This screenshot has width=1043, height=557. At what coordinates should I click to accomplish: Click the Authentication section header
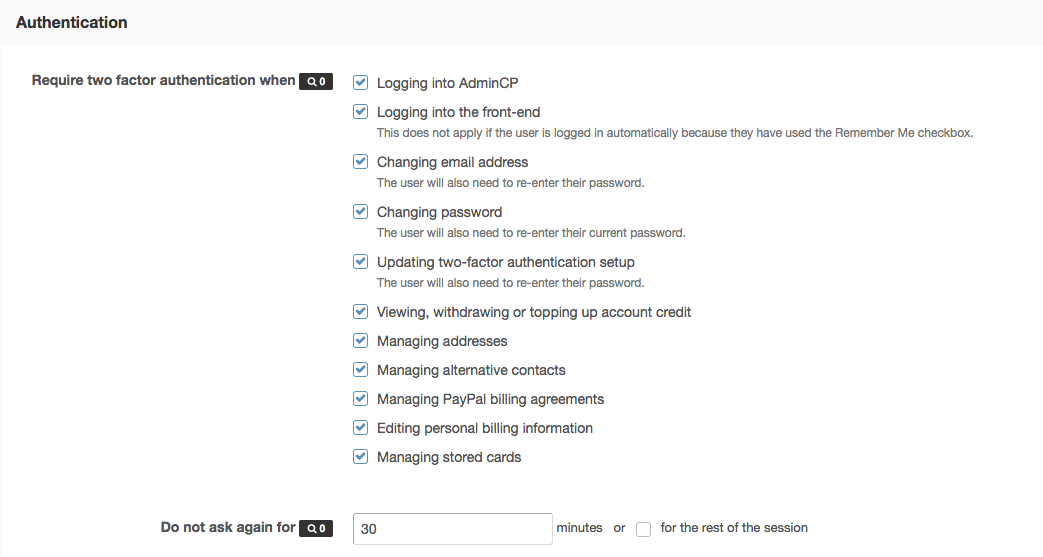(x=72, y=22)
